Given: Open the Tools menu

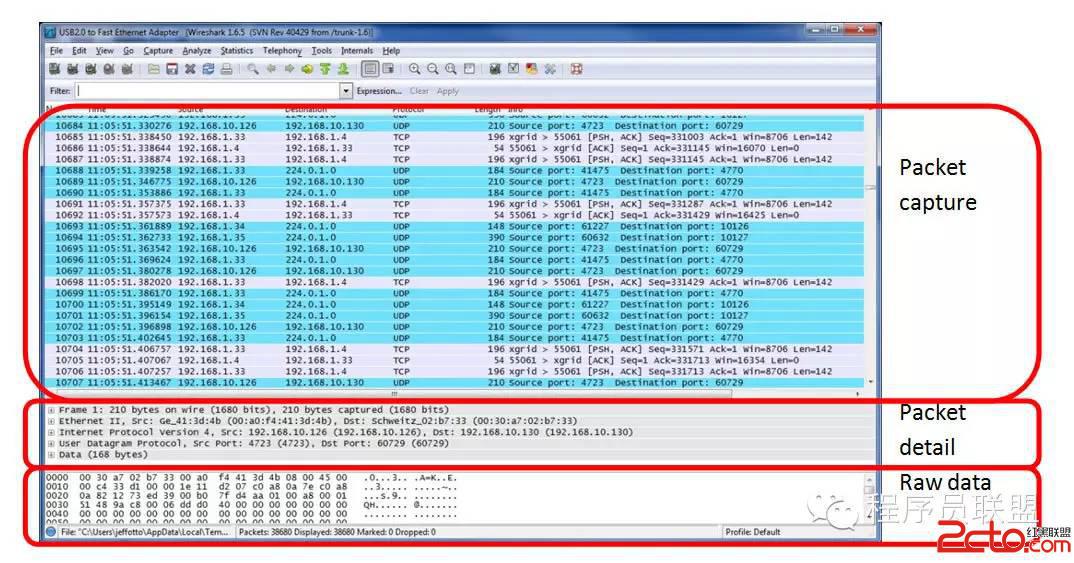Looking at the screenshot, I should [322, 51].
